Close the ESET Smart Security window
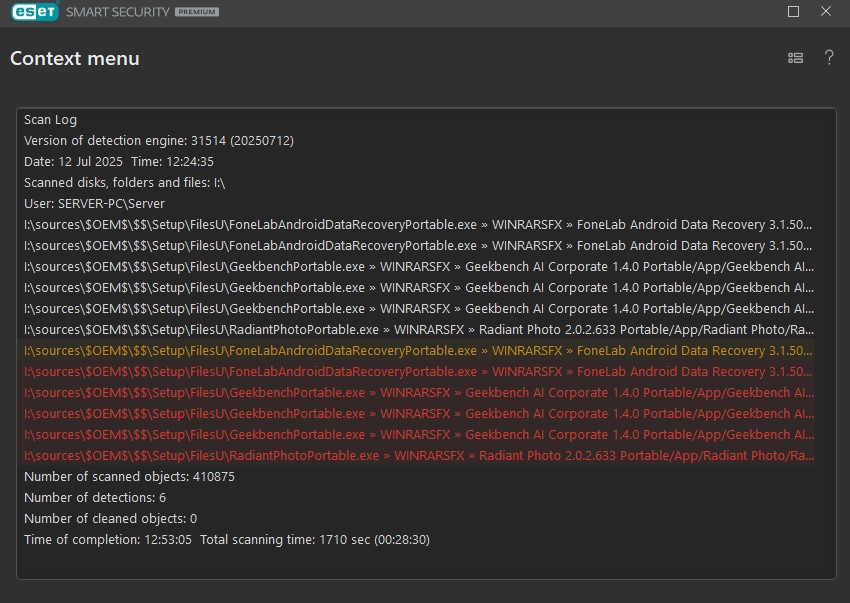Image resolution: width=850 pixels, height=603 pixels. pos(826,11)
